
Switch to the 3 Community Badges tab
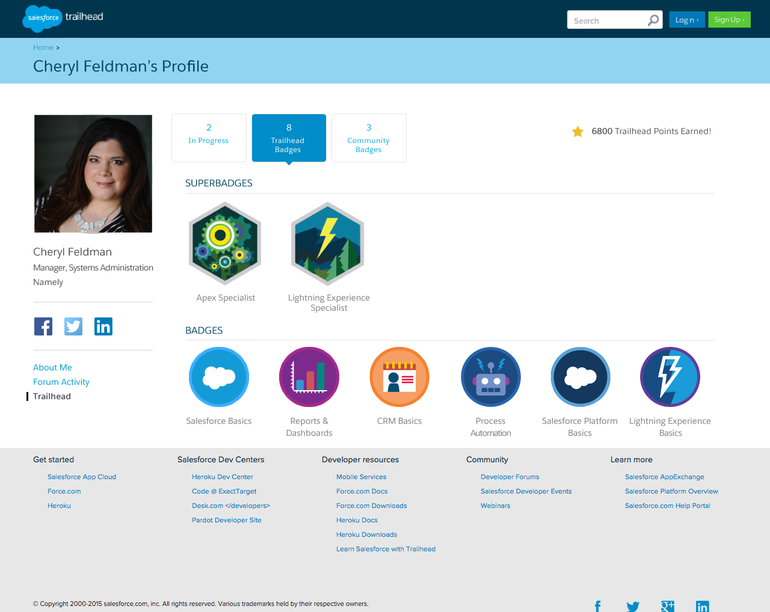tap(369, 138)
